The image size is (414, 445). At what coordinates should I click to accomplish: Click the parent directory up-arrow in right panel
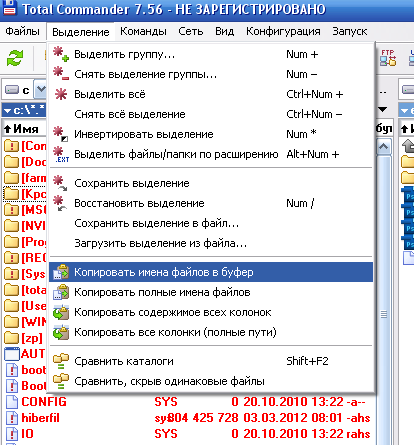point(408,146)
